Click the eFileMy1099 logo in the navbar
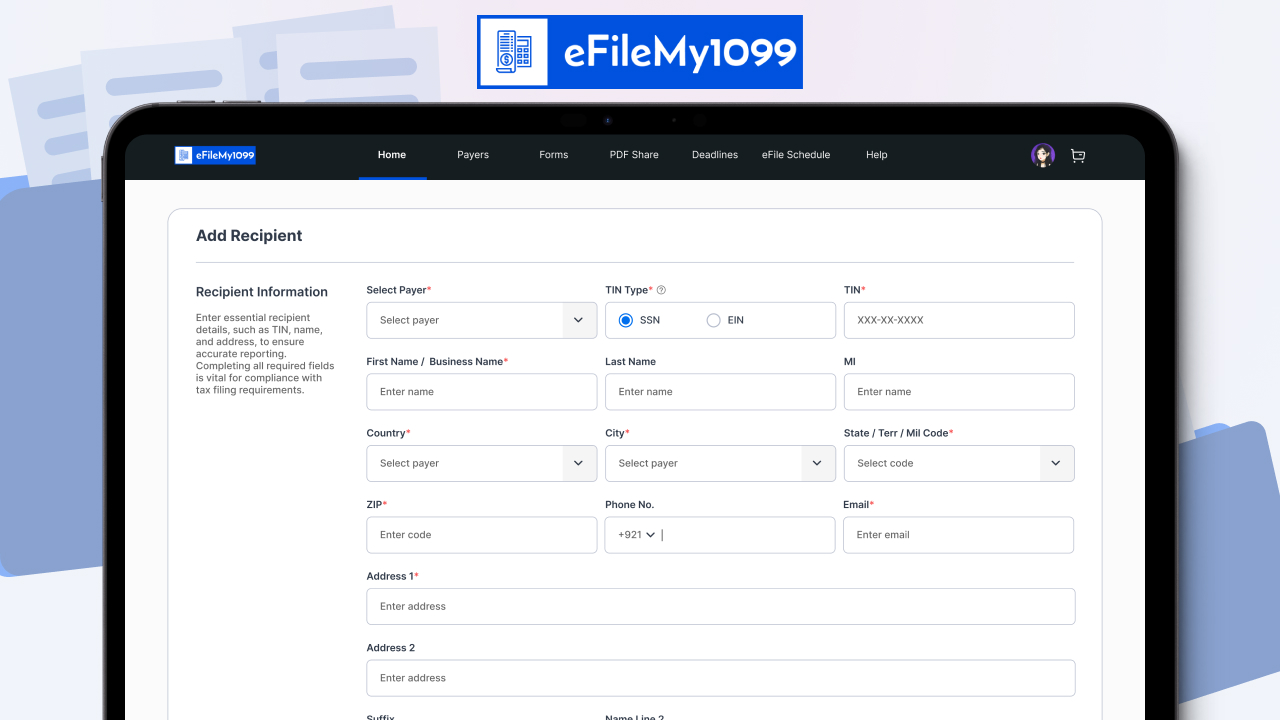 point(214,155)
